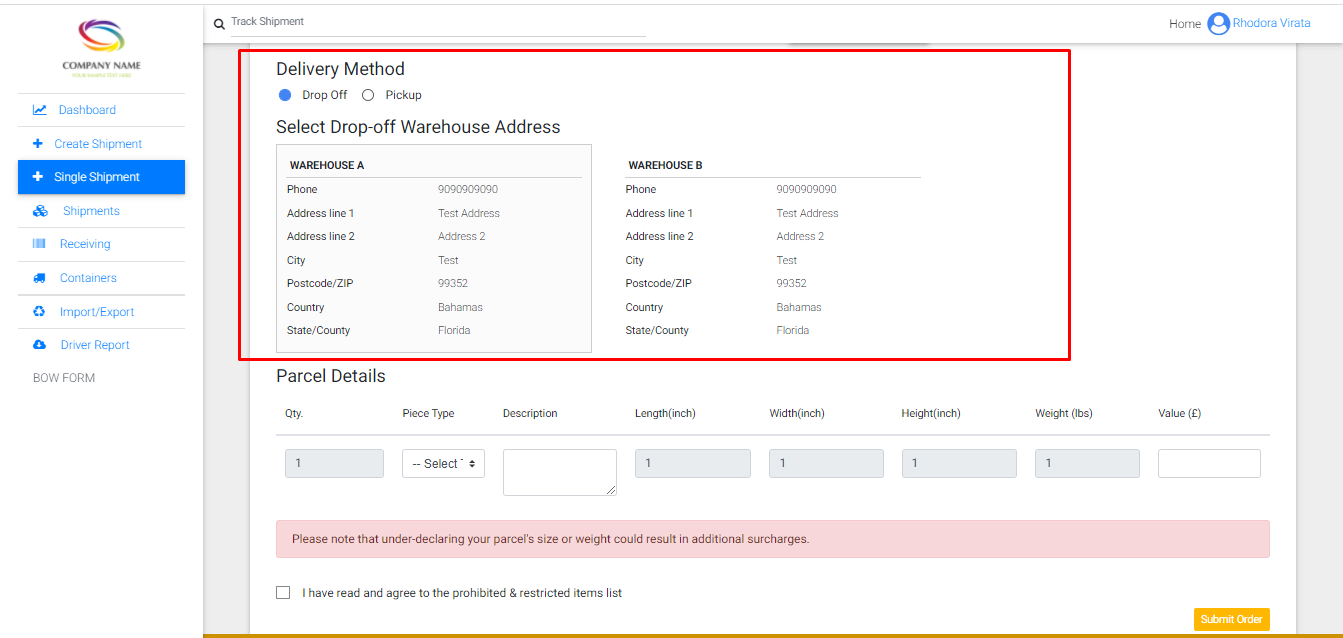Image resolution: width=1343 pixels, height=638 pixels.
Task: Click the barcode icon beside Receiving
Action: [x=39, y=244]
